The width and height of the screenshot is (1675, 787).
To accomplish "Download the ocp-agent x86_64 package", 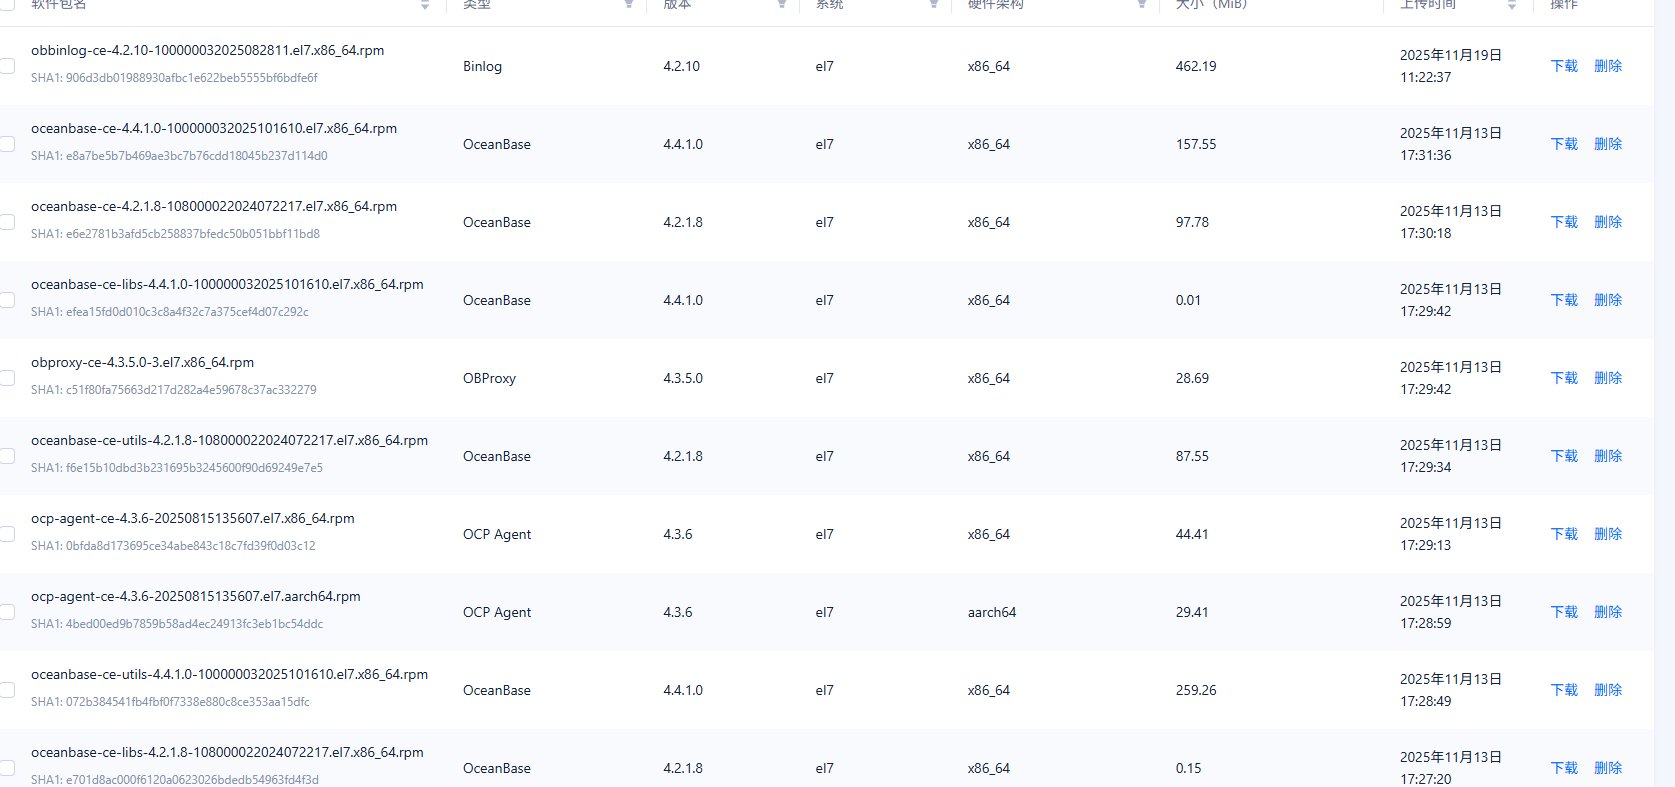I will (1563, 534).
